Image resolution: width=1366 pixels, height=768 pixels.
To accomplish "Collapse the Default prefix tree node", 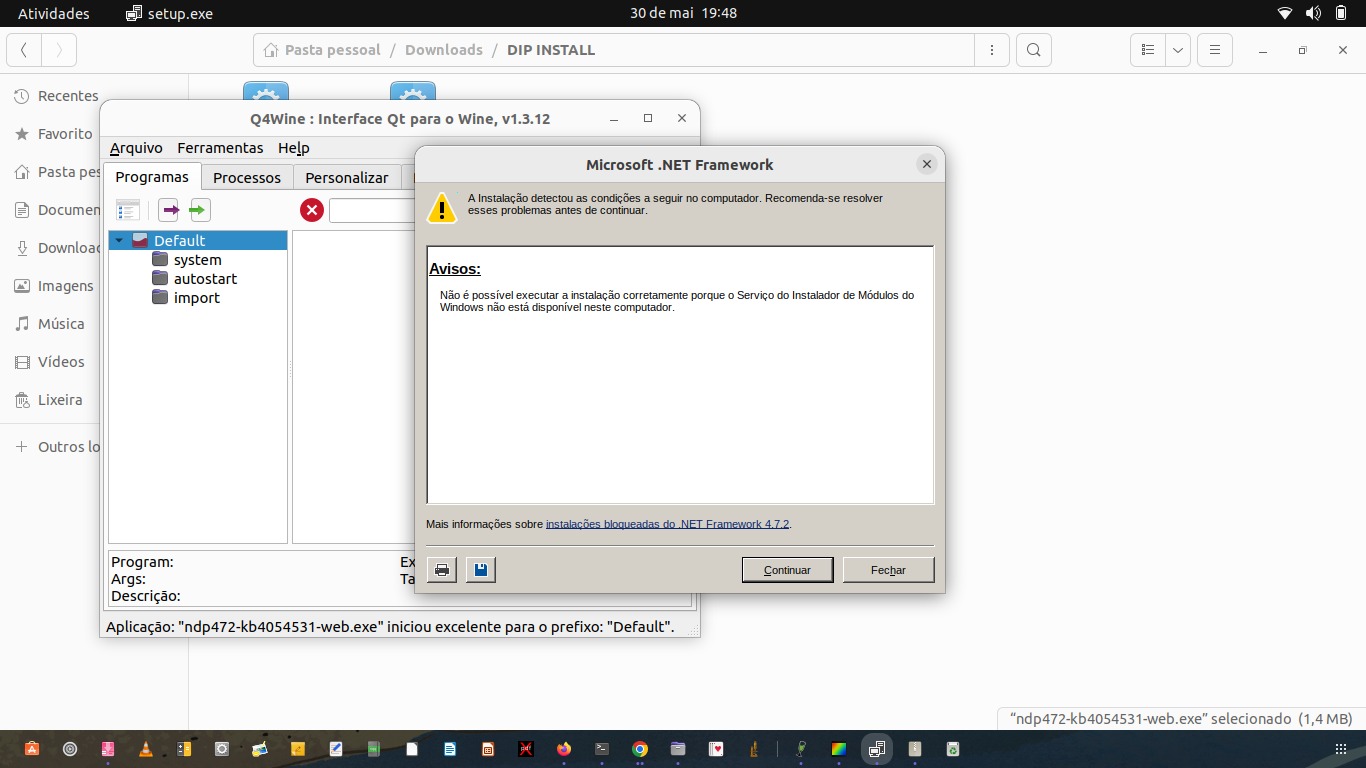I will [x=119, y=241].
